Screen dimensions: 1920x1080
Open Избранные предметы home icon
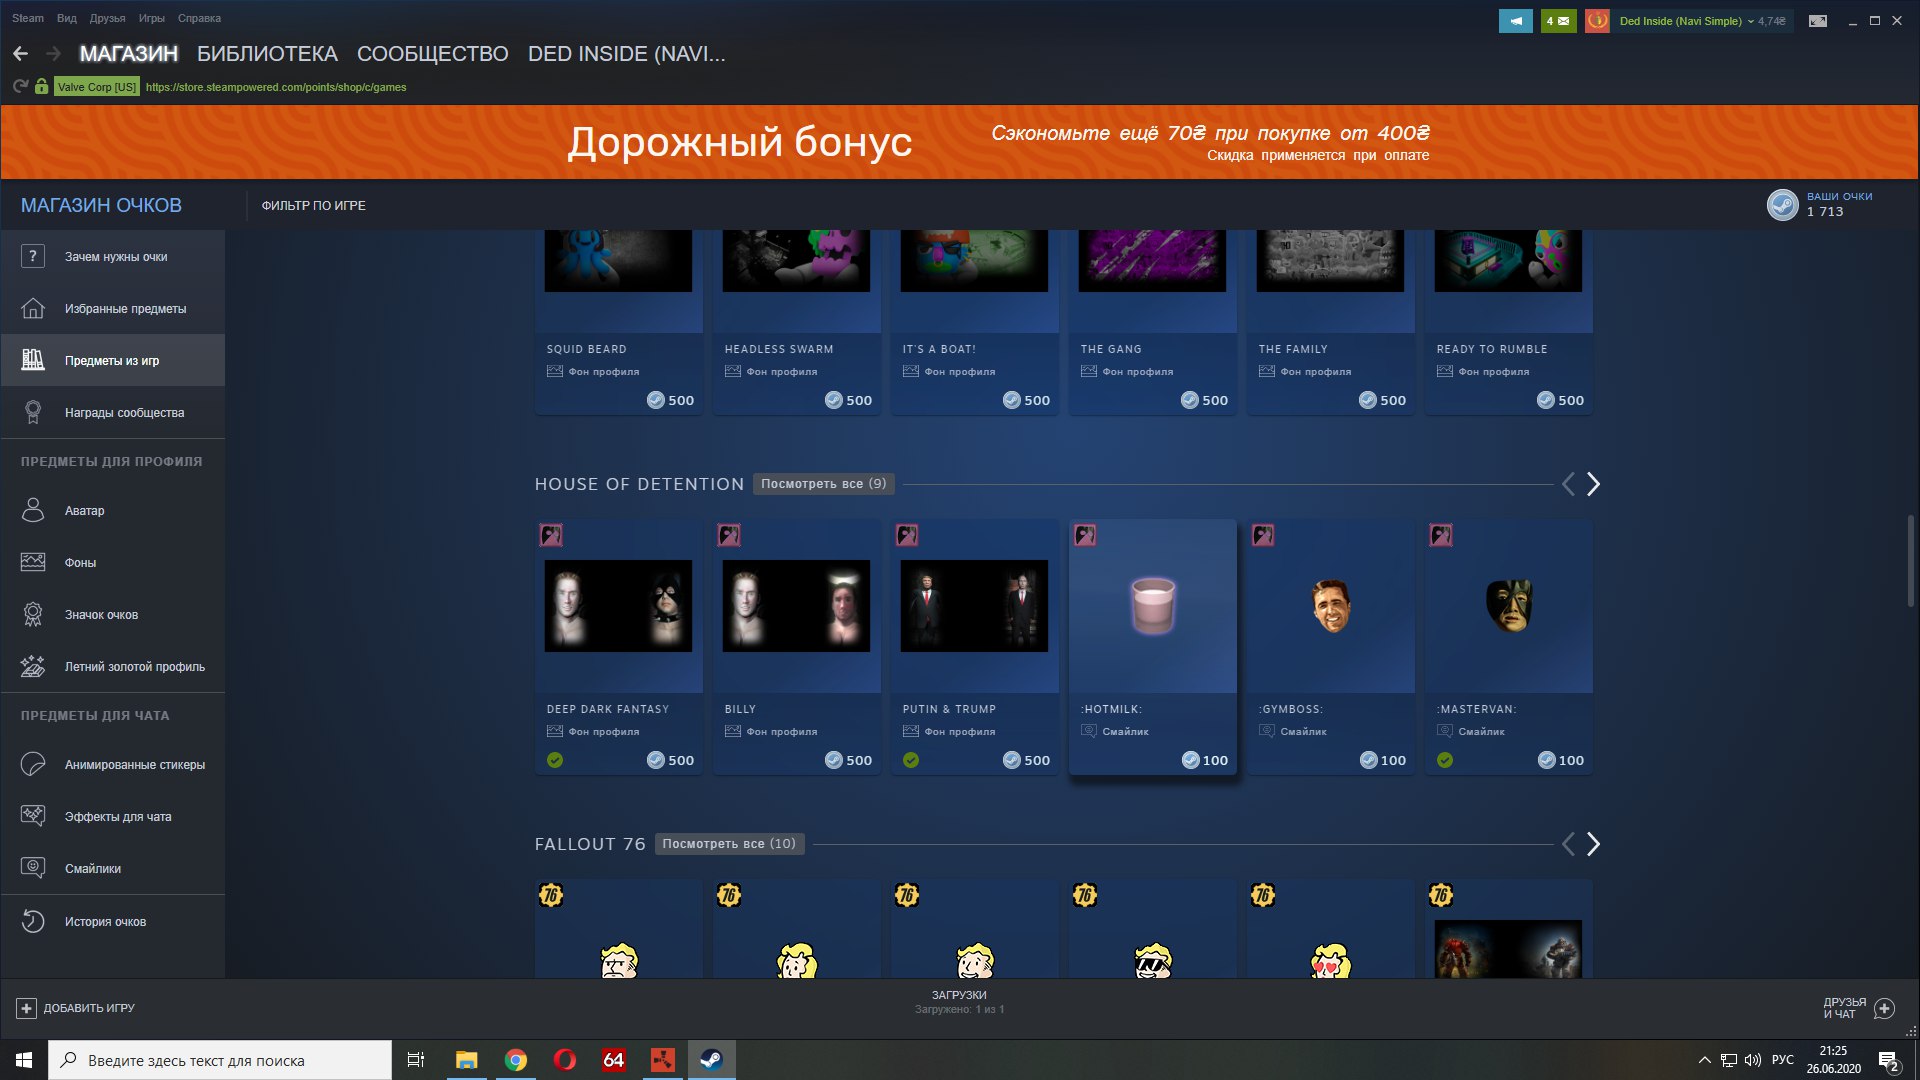33,308
